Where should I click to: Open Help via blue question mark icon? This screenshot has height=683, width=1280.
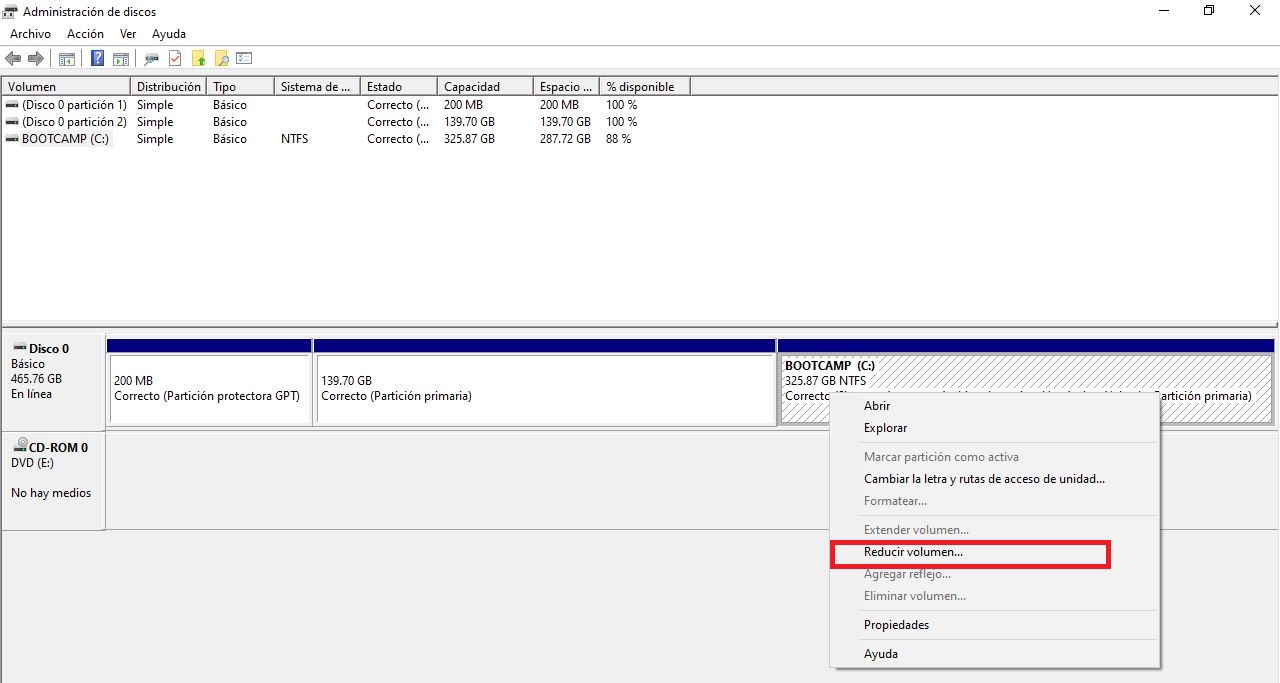click(98, 59)
